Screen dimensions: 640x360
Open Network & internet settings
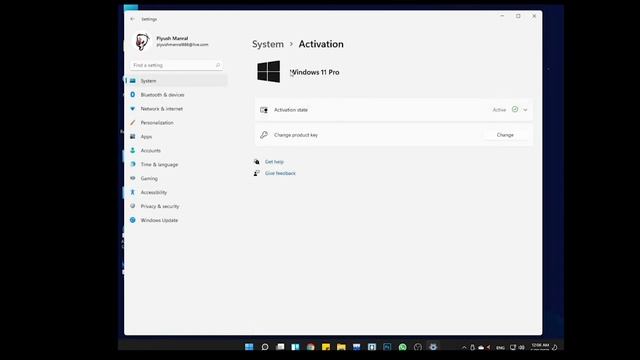[177, 109]
